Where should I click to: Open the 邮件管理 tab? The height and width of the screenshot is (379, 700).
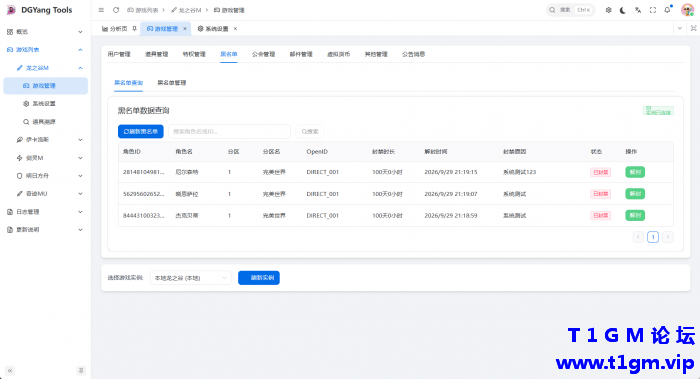(x=301, y=54)
